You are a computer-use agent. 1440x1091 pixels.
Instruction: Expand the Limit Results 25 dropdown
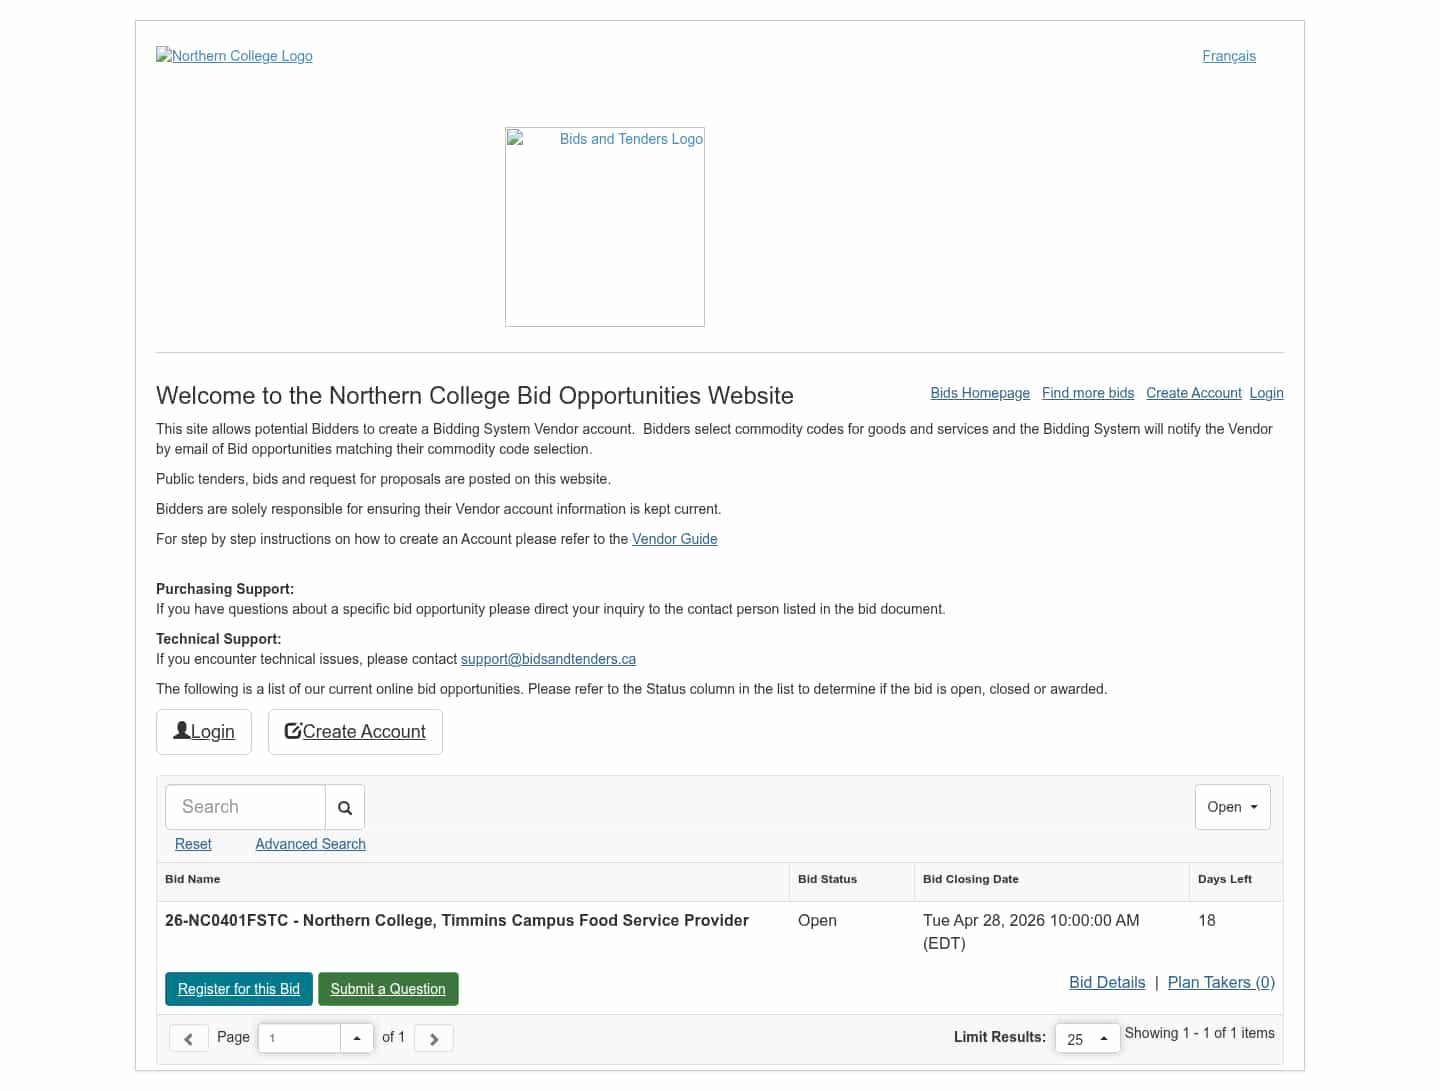[1087, 1038]
